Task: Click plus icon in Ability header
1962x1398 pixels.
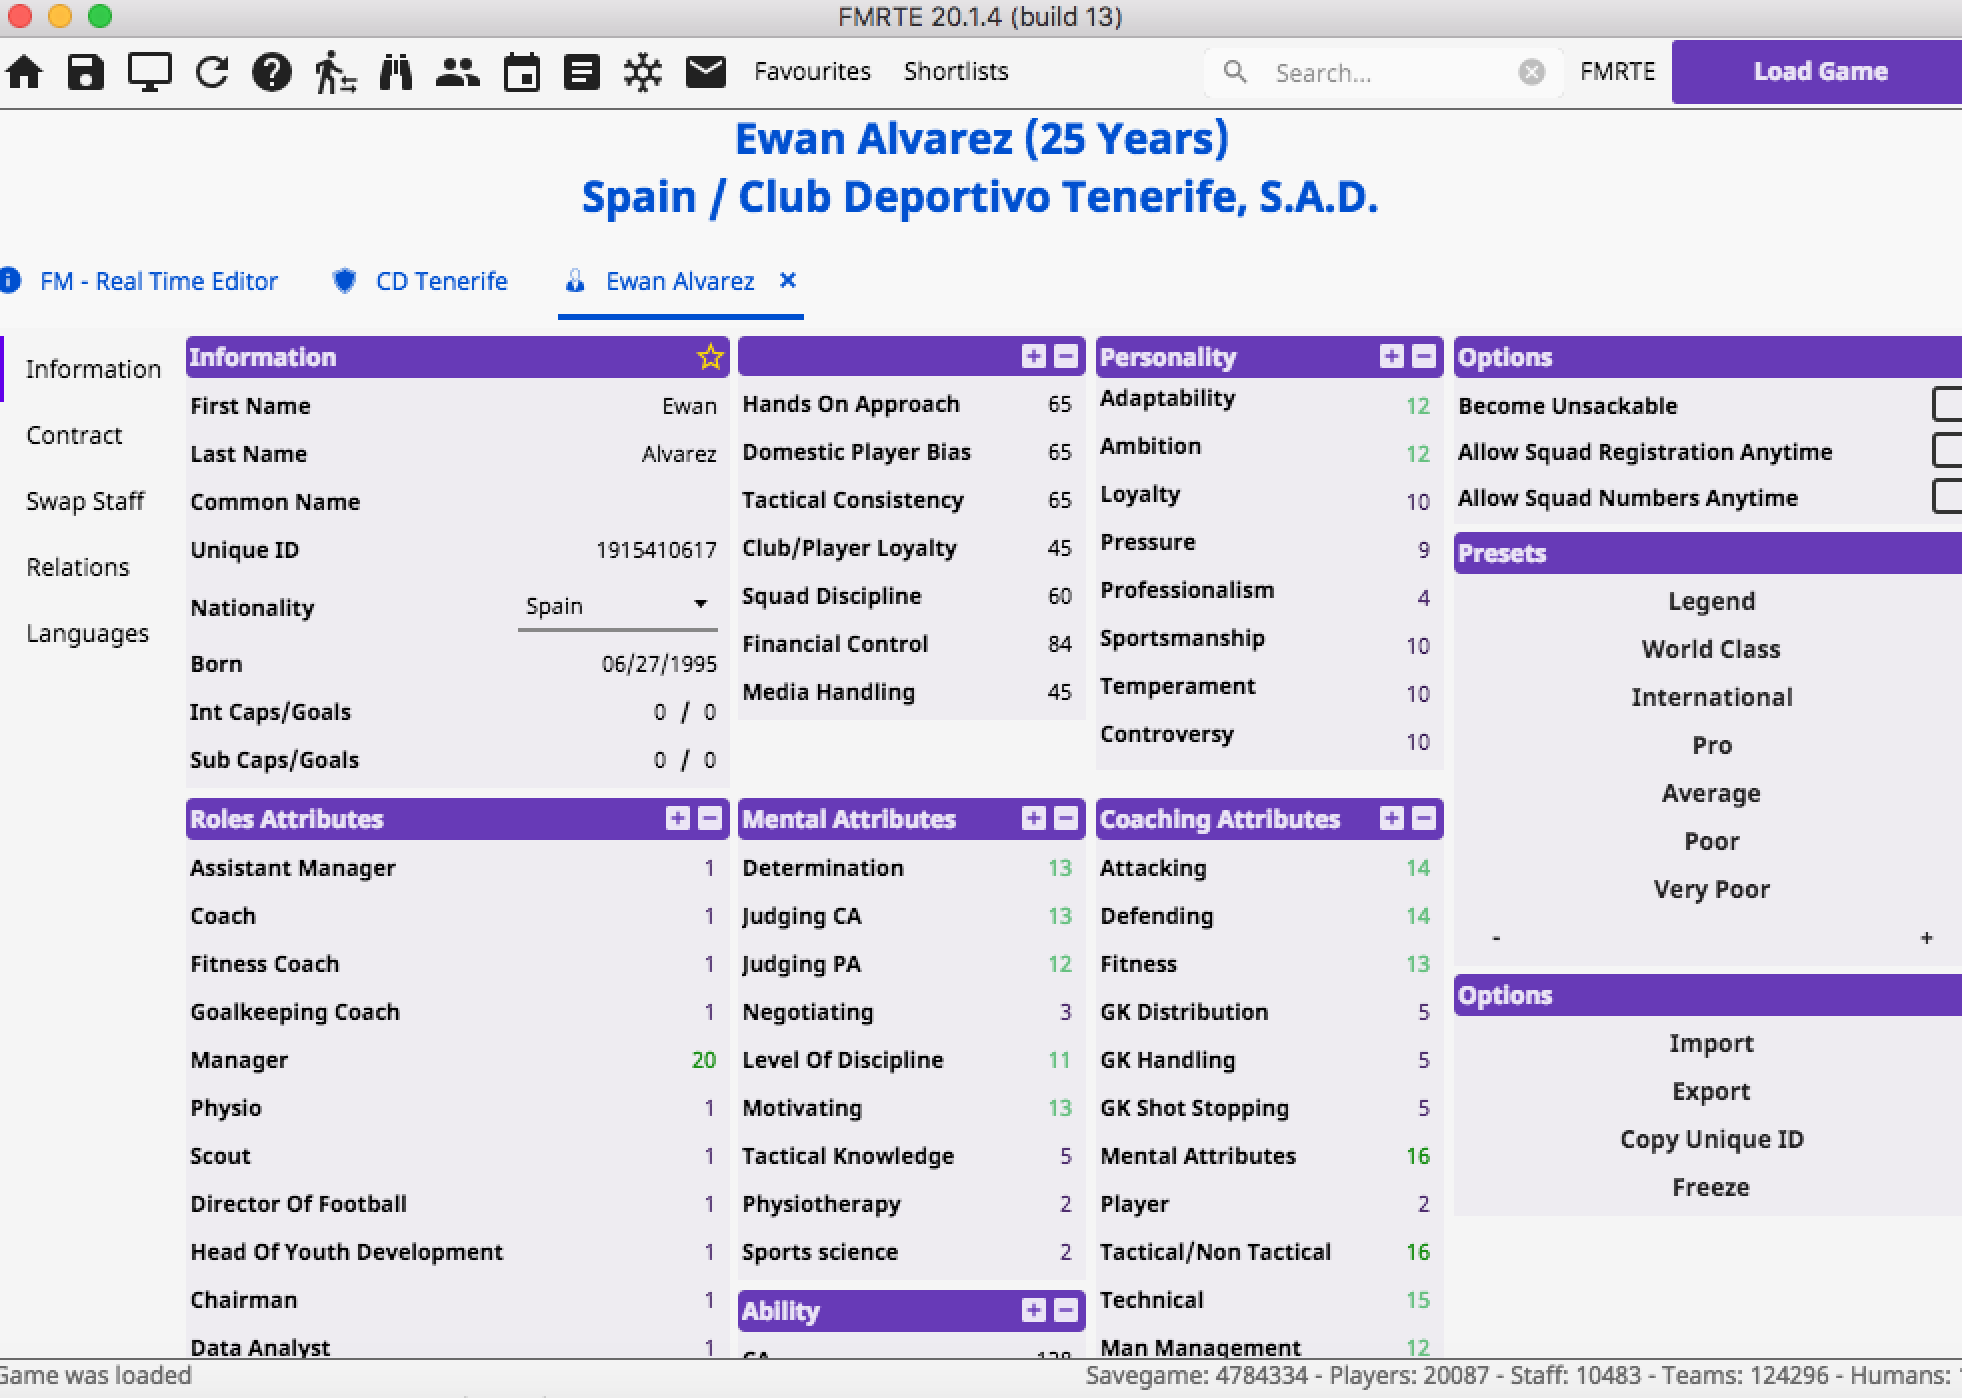Action: (1034, 1310)
